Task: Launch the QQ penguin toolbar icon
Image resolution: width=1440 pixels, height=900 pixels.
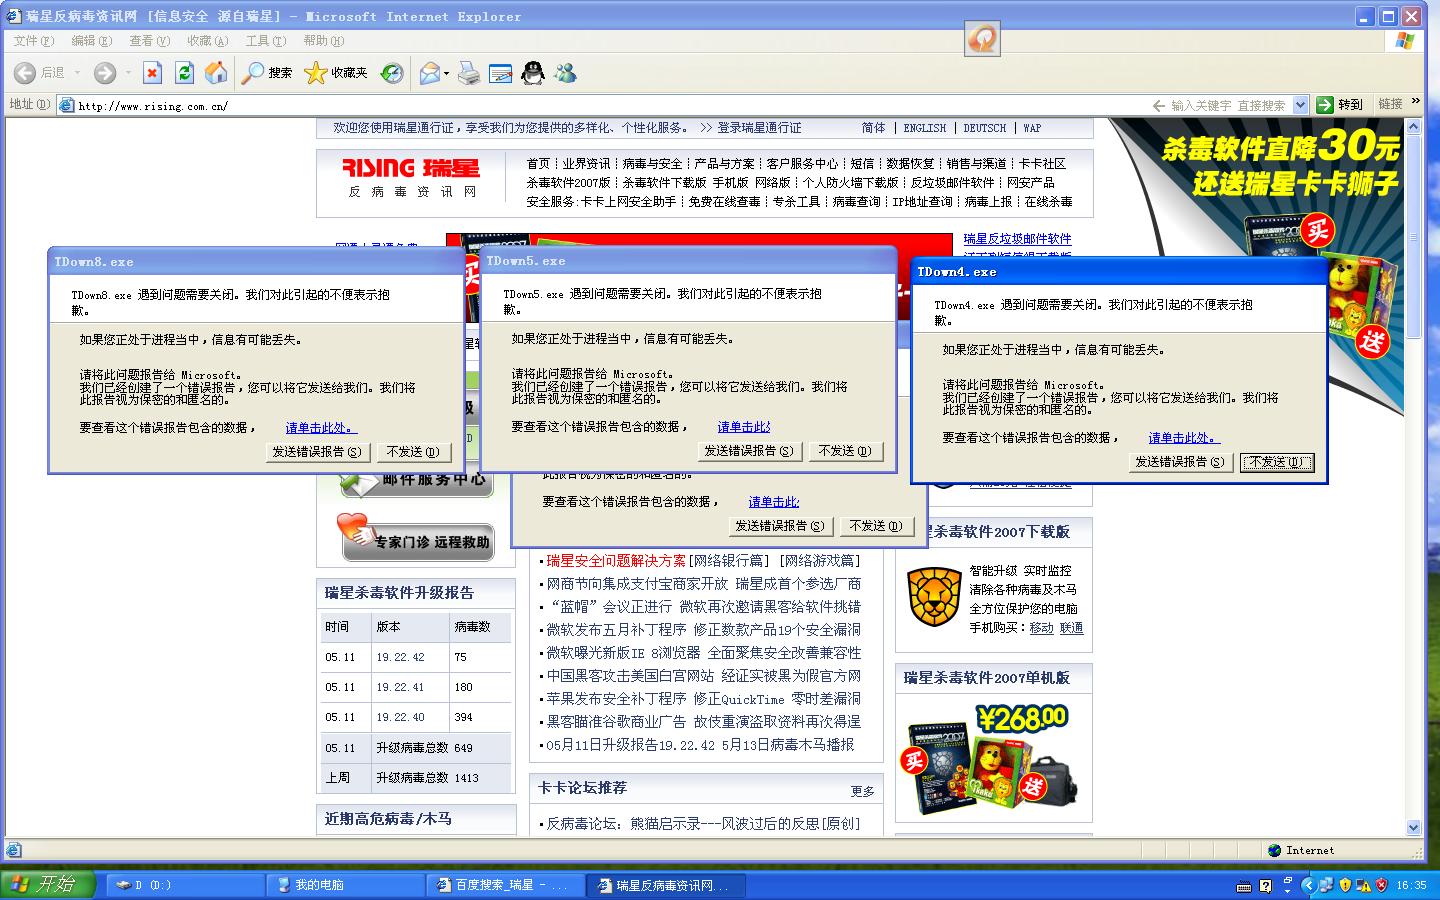Action: point(533,72)
